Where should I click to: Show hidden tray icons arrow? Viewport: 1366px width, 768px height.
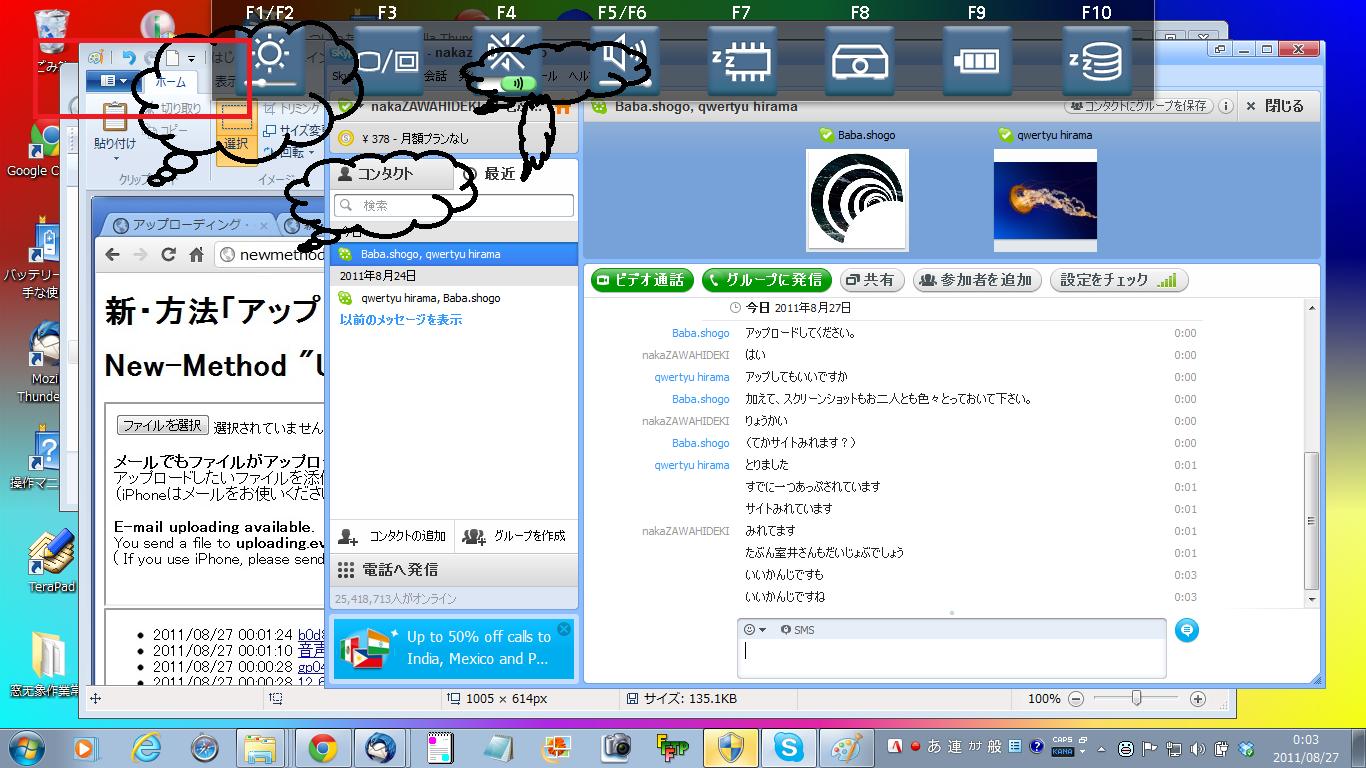[1102, 747]
